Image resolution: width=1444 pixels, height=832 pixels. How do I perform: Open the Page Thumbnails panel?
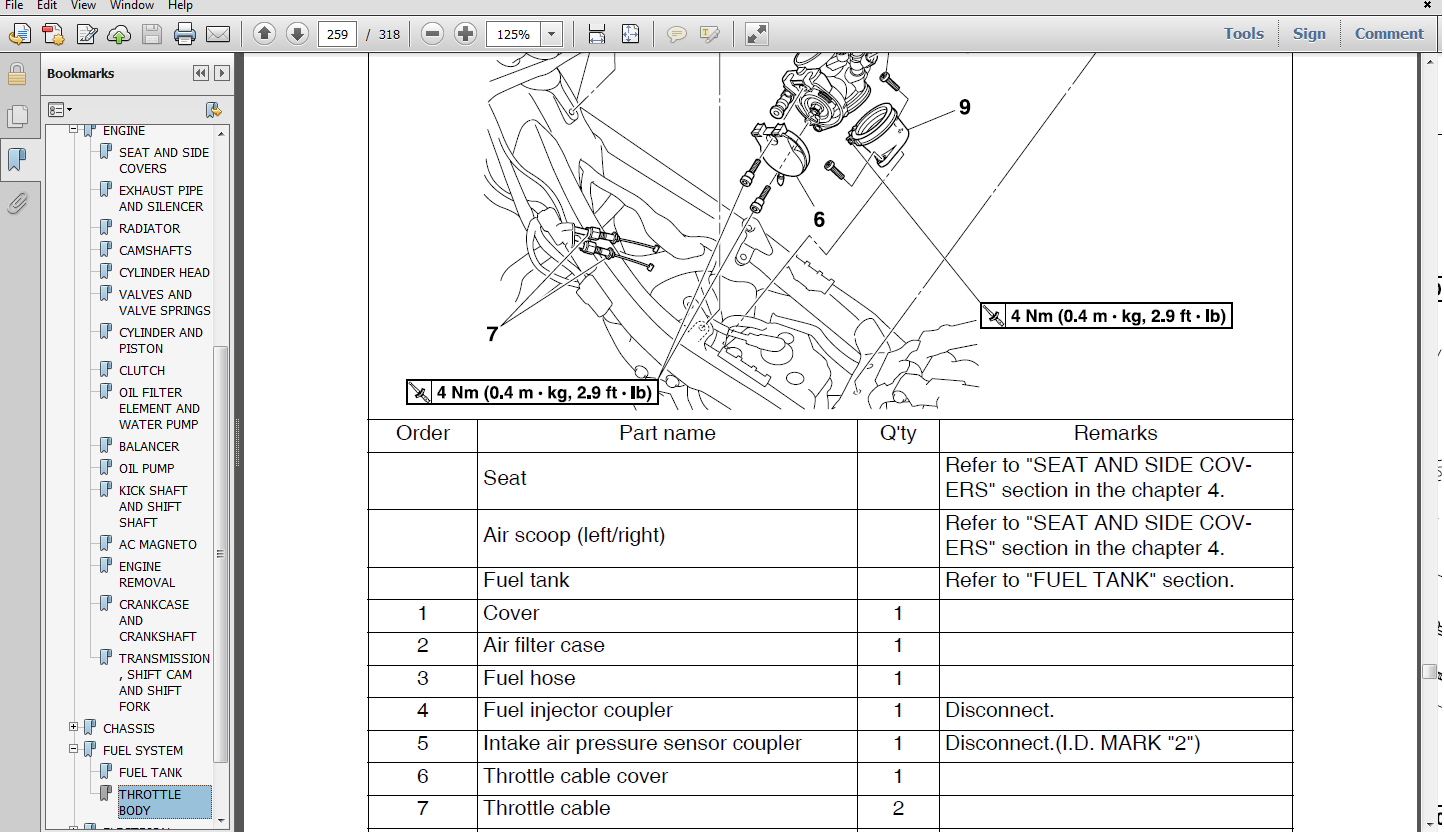[x=17, y=116]
